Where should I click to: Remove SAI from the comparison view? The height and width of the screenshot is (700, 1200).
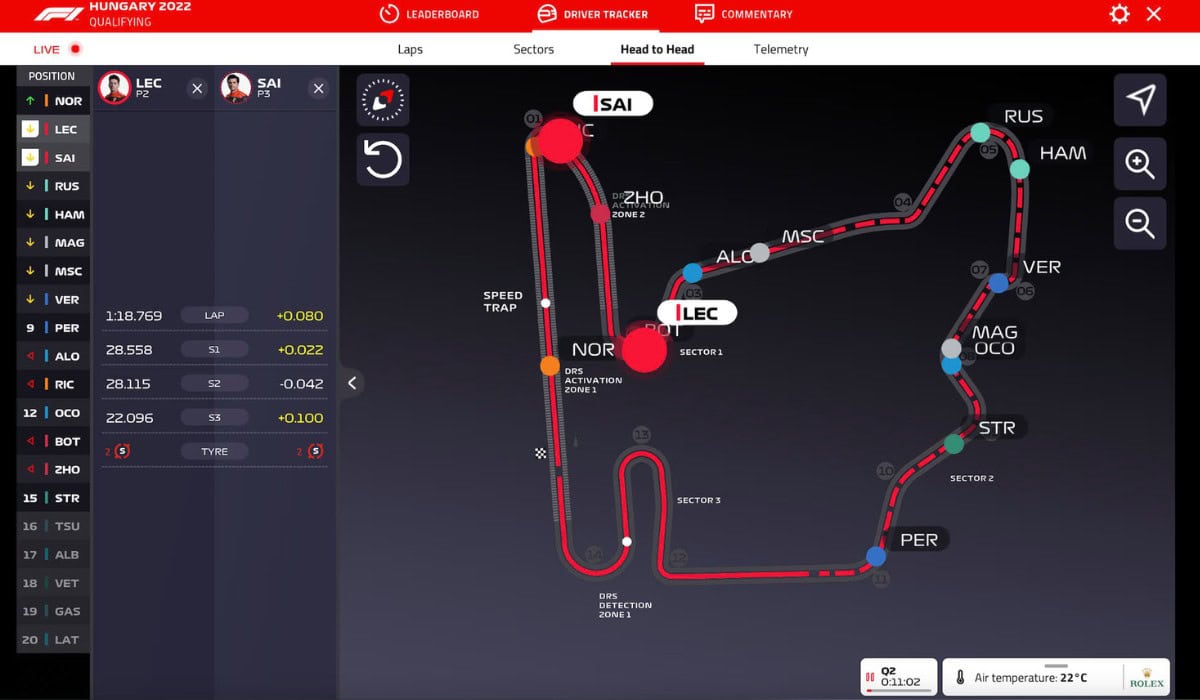[318, 88]
